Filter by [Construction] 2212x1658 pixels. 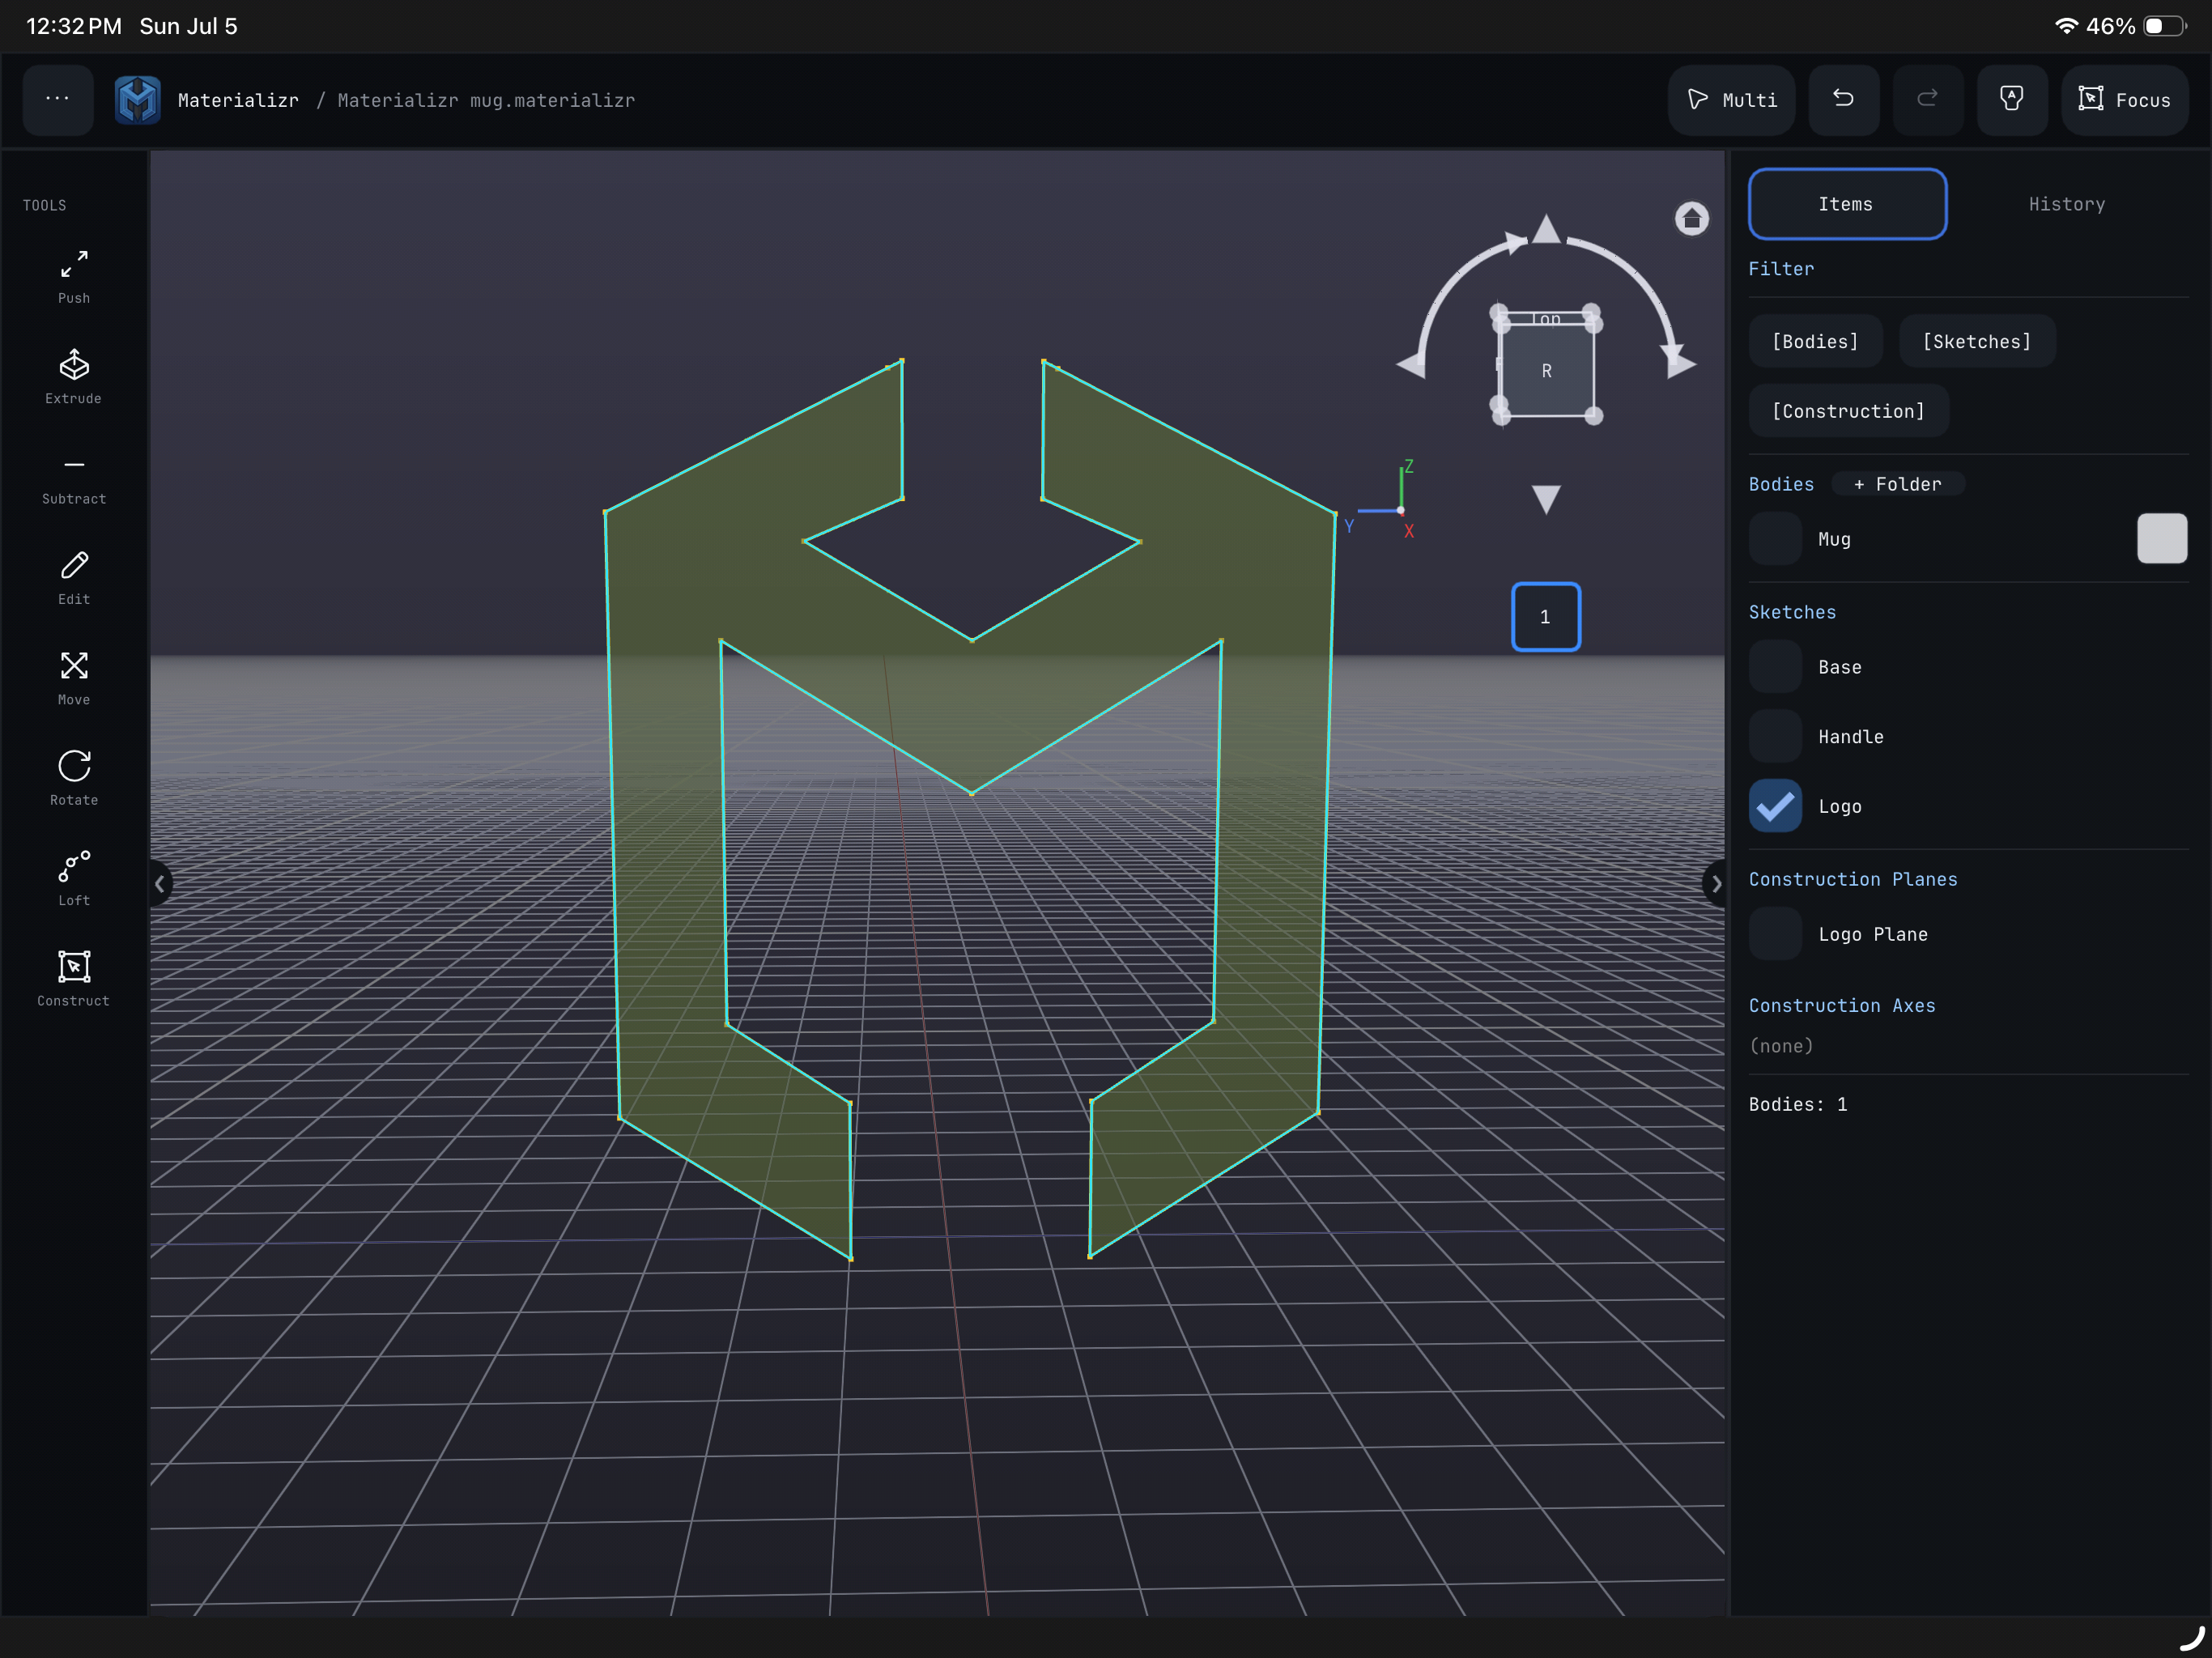(1848, 411)
